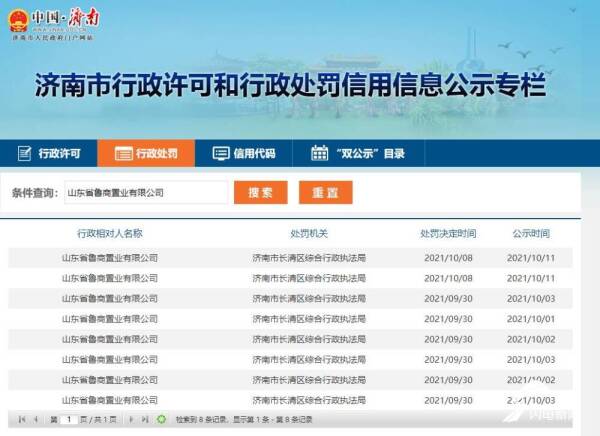Click the 行政处罚 list icon
This screenshot has width=600, height=436.
click(124, 153)
